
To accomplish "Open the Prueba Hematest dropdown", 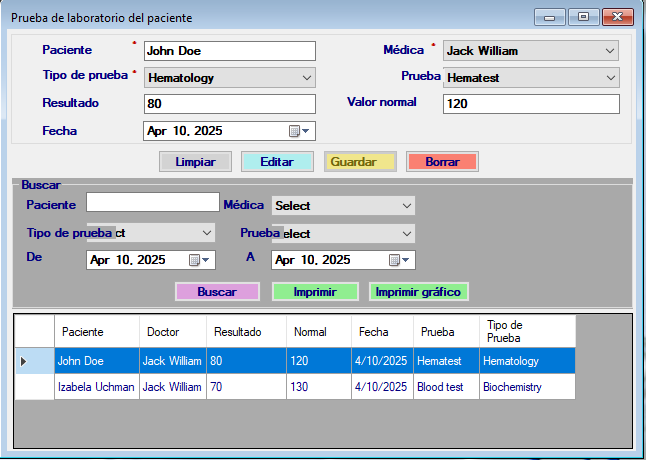I will [610, 77].
